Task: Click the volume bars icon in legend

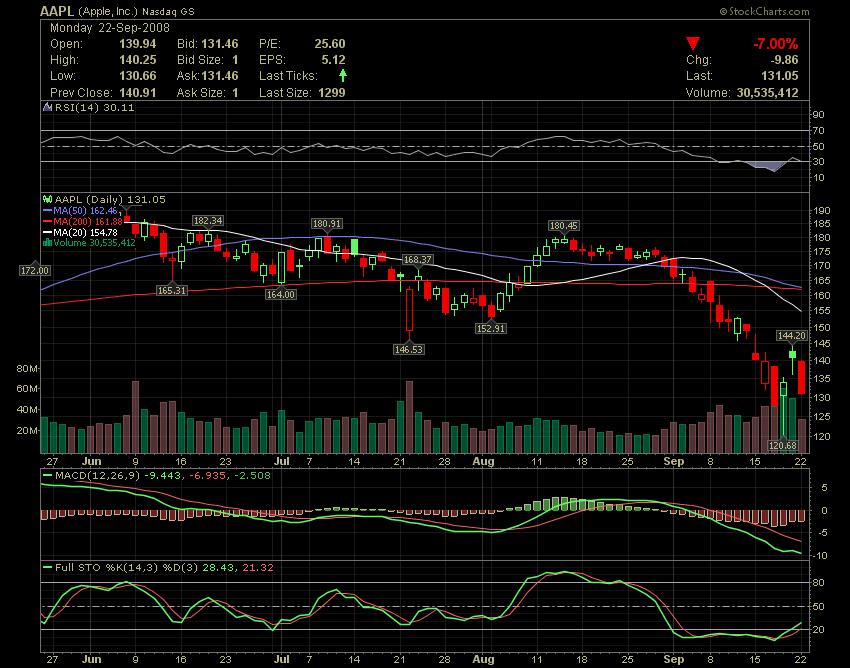Action: click(48, 243)
